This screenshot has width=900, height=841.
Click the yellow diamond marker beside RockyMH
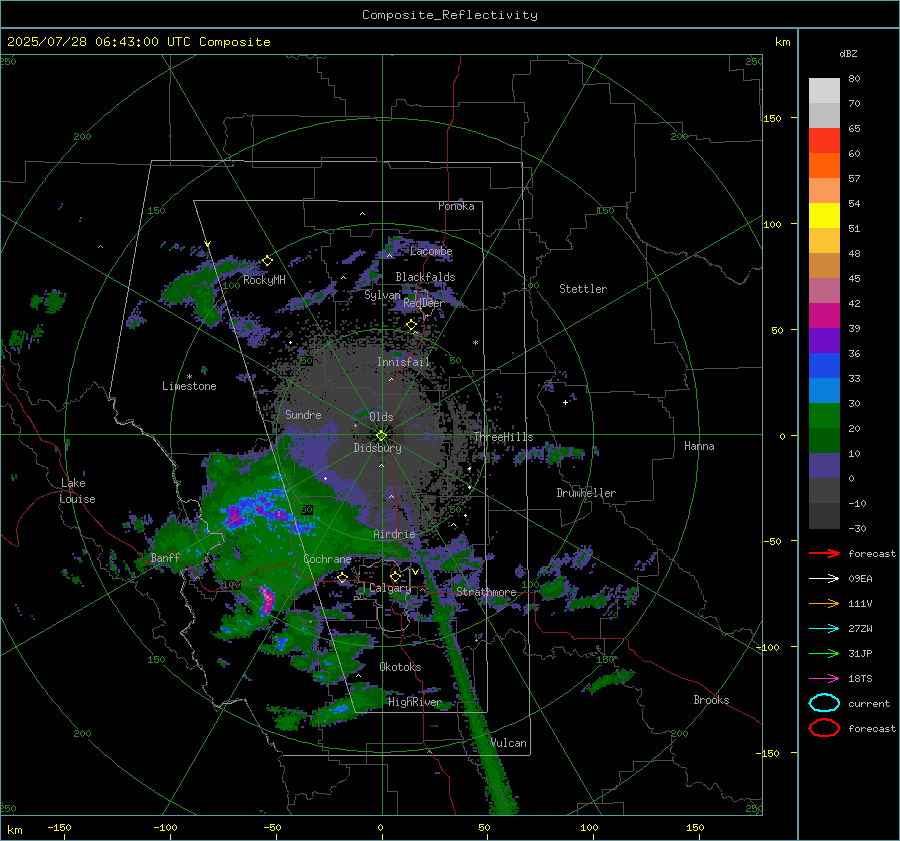pos(267,261)
